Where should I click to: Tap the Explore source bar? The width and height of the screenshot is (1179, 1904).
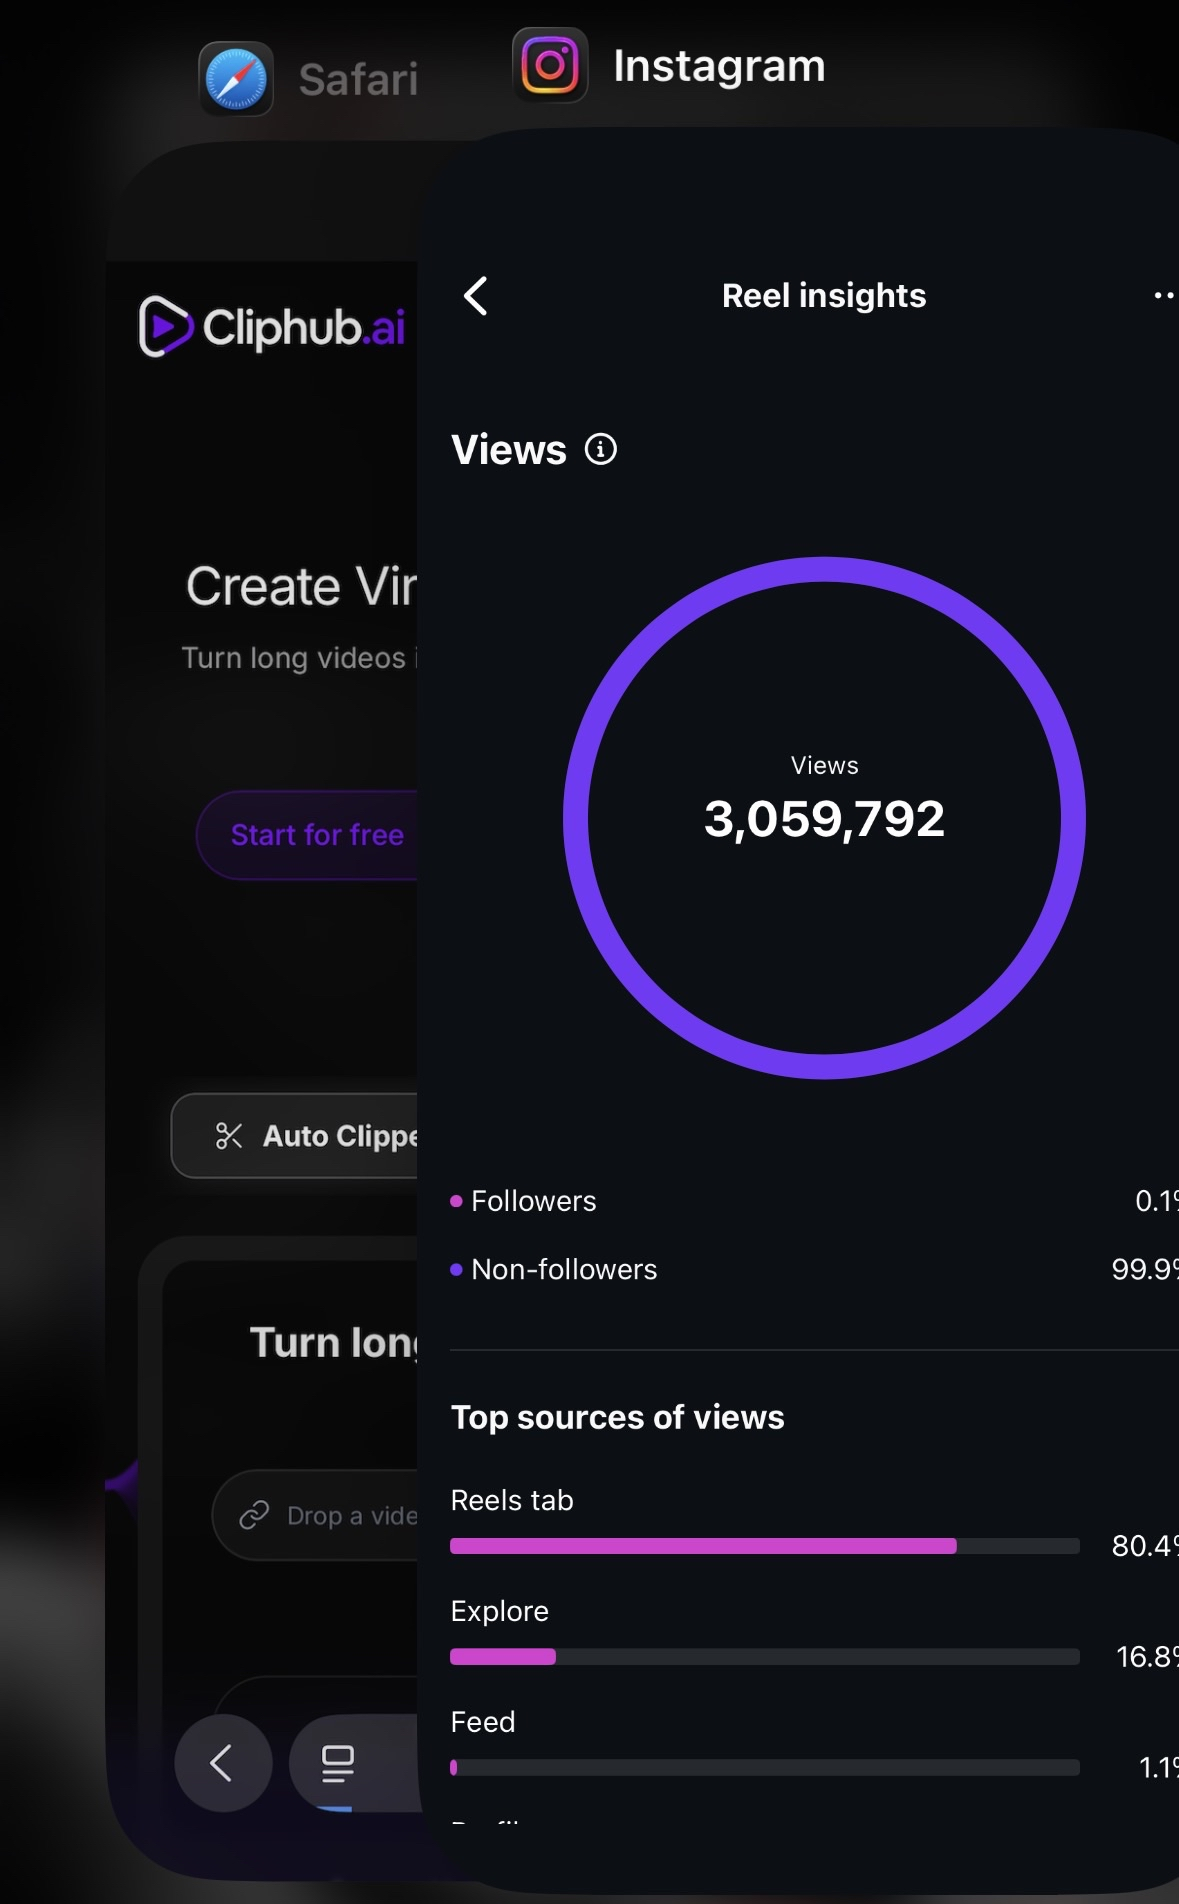tap(764, 1657)
